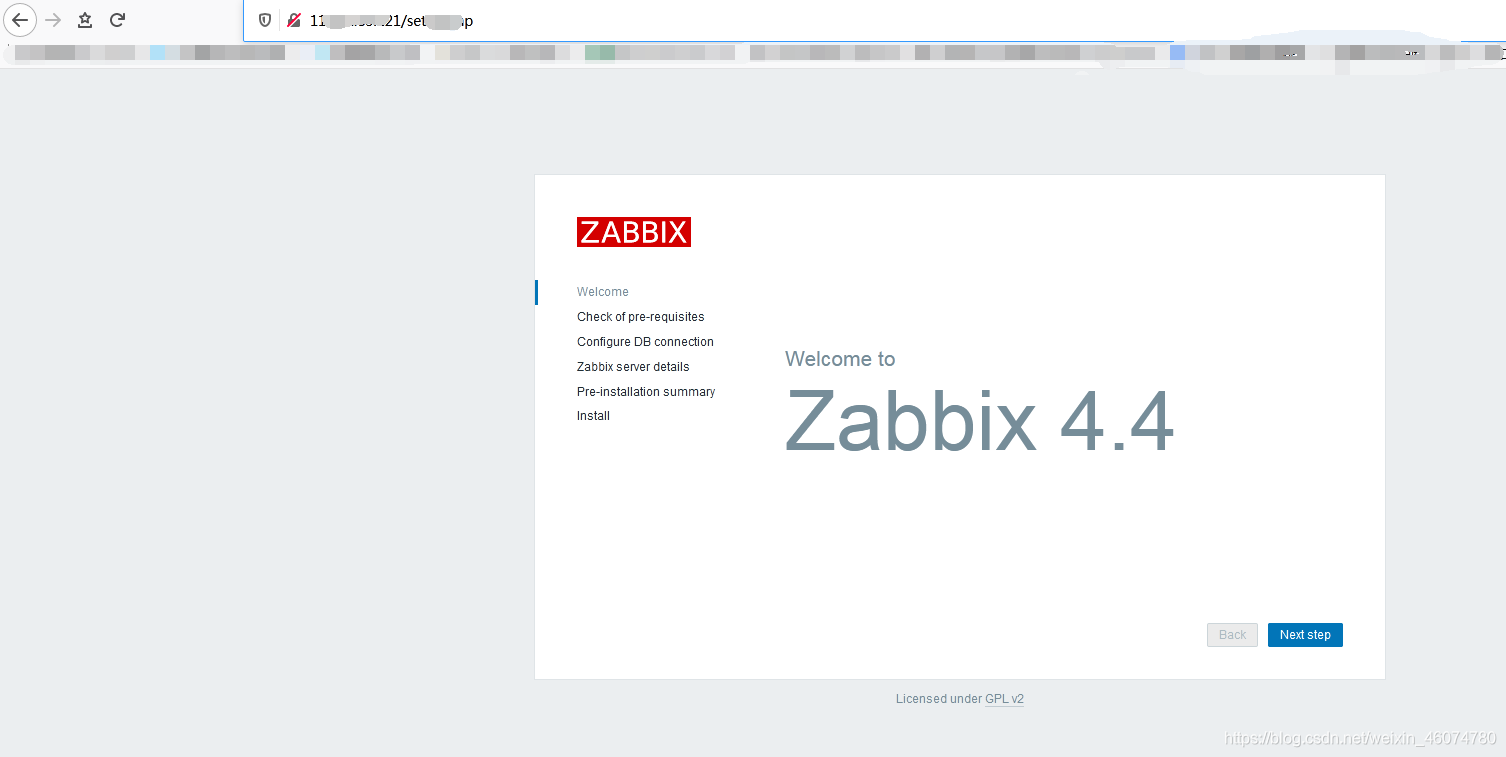This screenshot has height=757, width=1506.
Task: Click the red ZABBIX logo
Action: tap(634, 232)
